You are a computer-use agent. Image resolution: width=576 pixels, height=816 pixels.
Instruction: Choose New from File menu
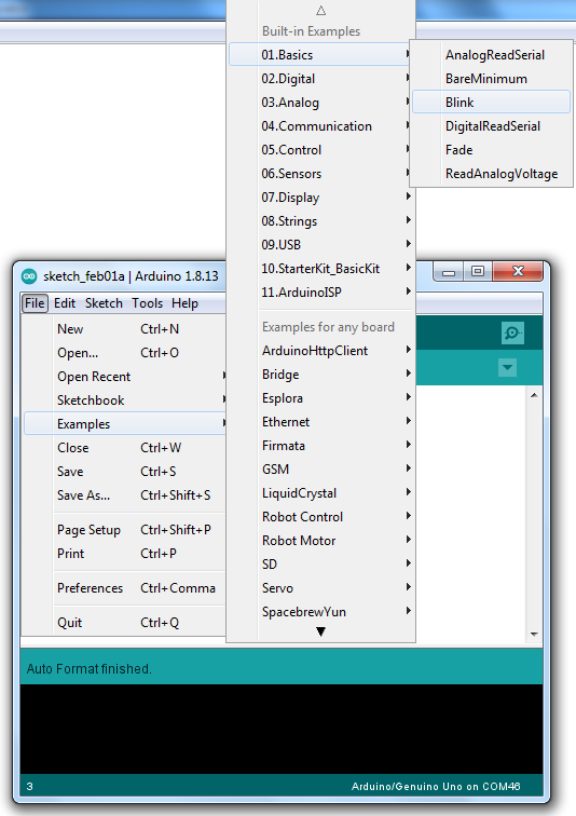pos(125,329)
